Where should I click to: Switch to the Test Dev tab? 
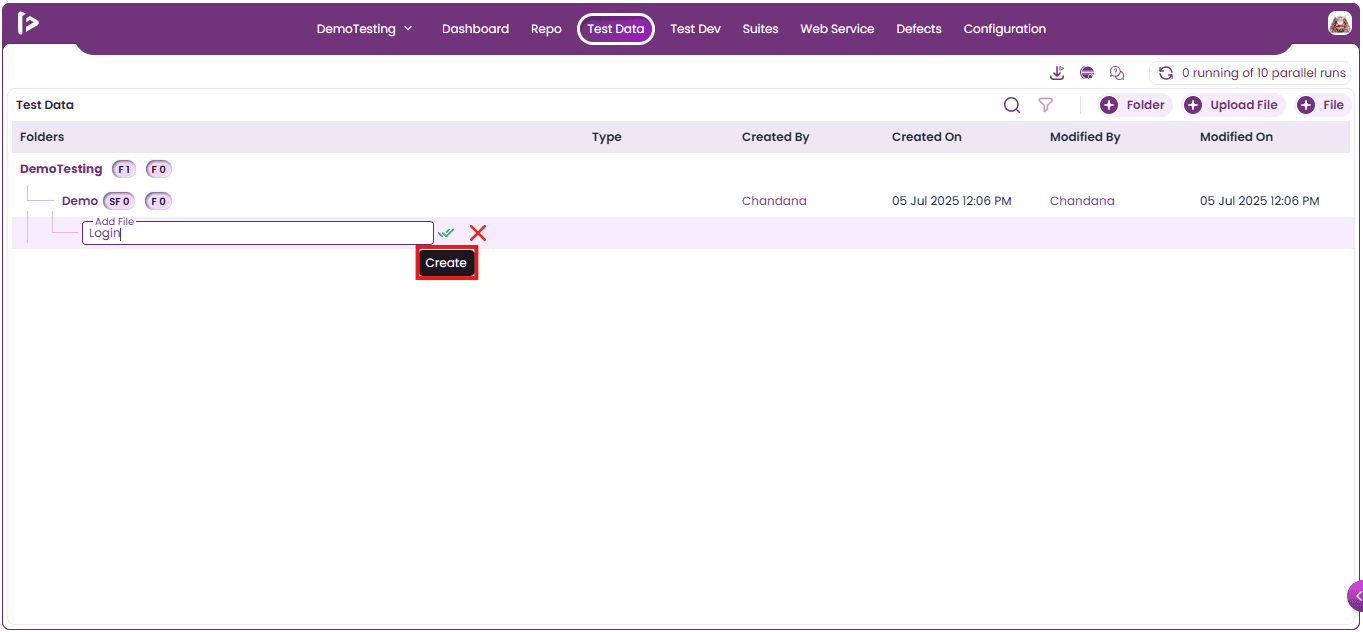pos(695,29)
